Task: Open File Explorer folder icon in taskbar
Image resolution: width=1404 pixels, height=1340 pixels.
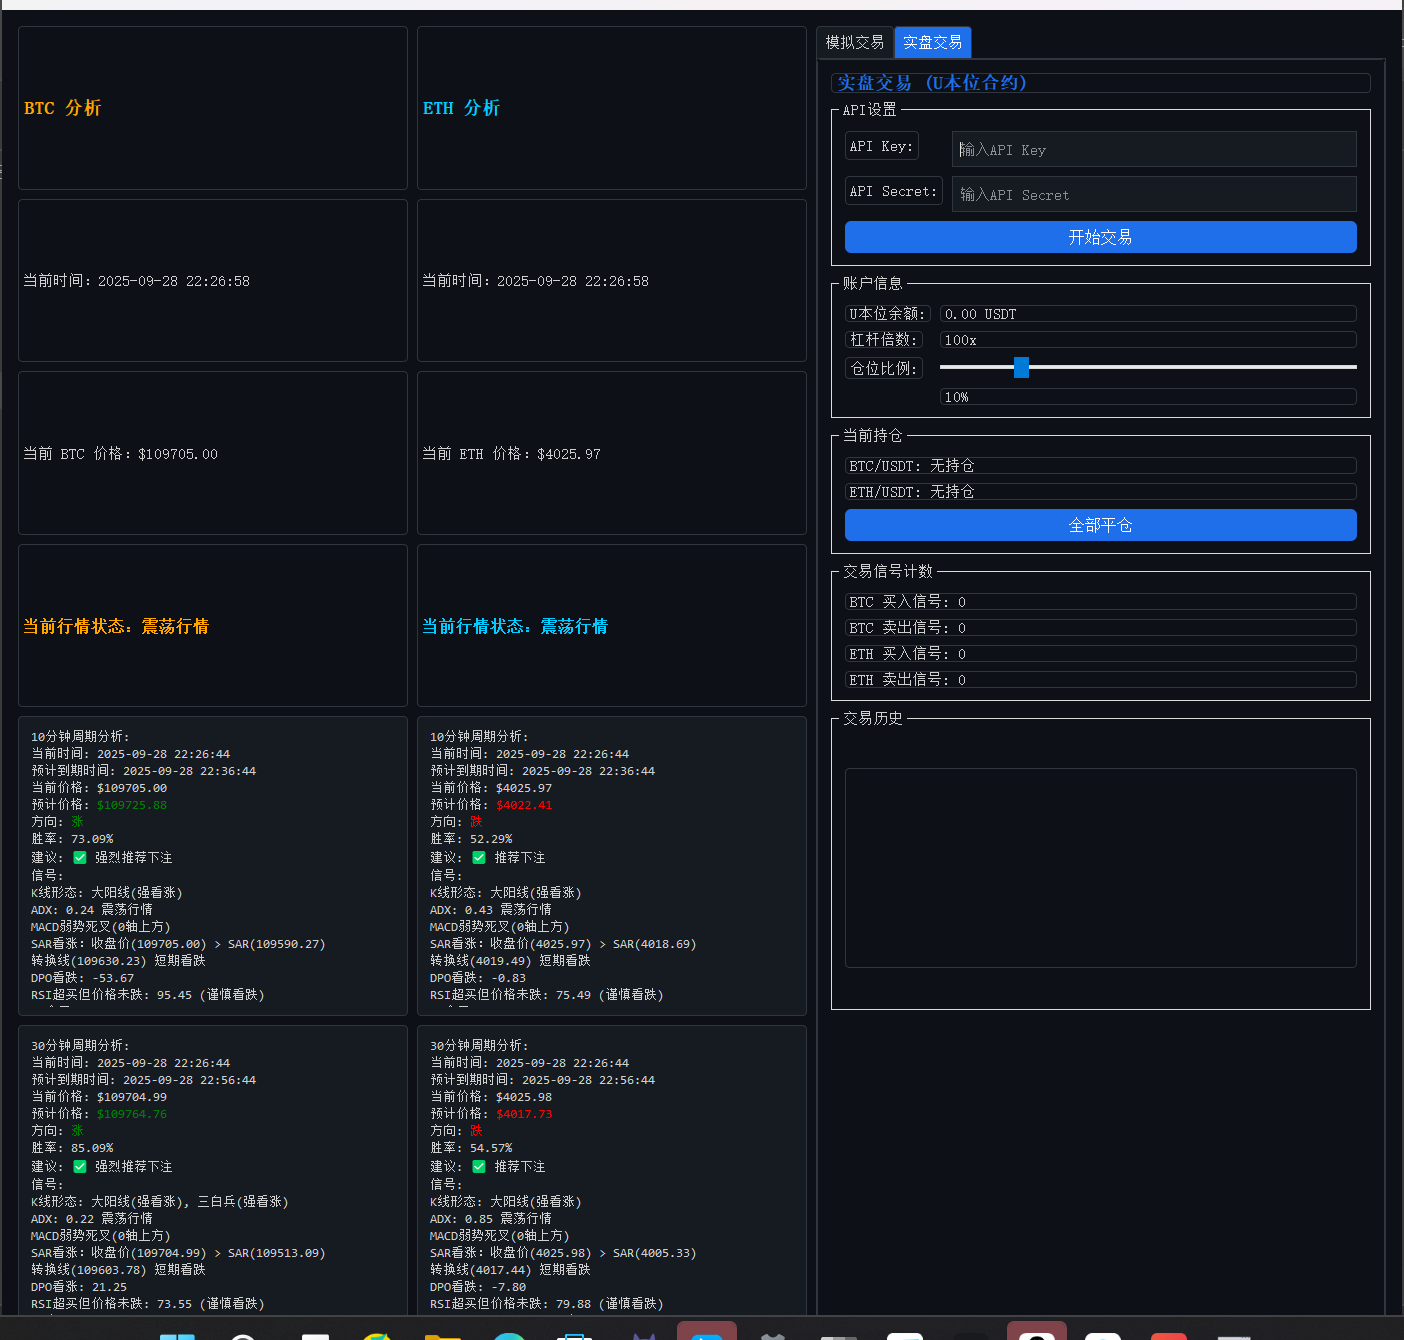Action: tap(442, 1334)
